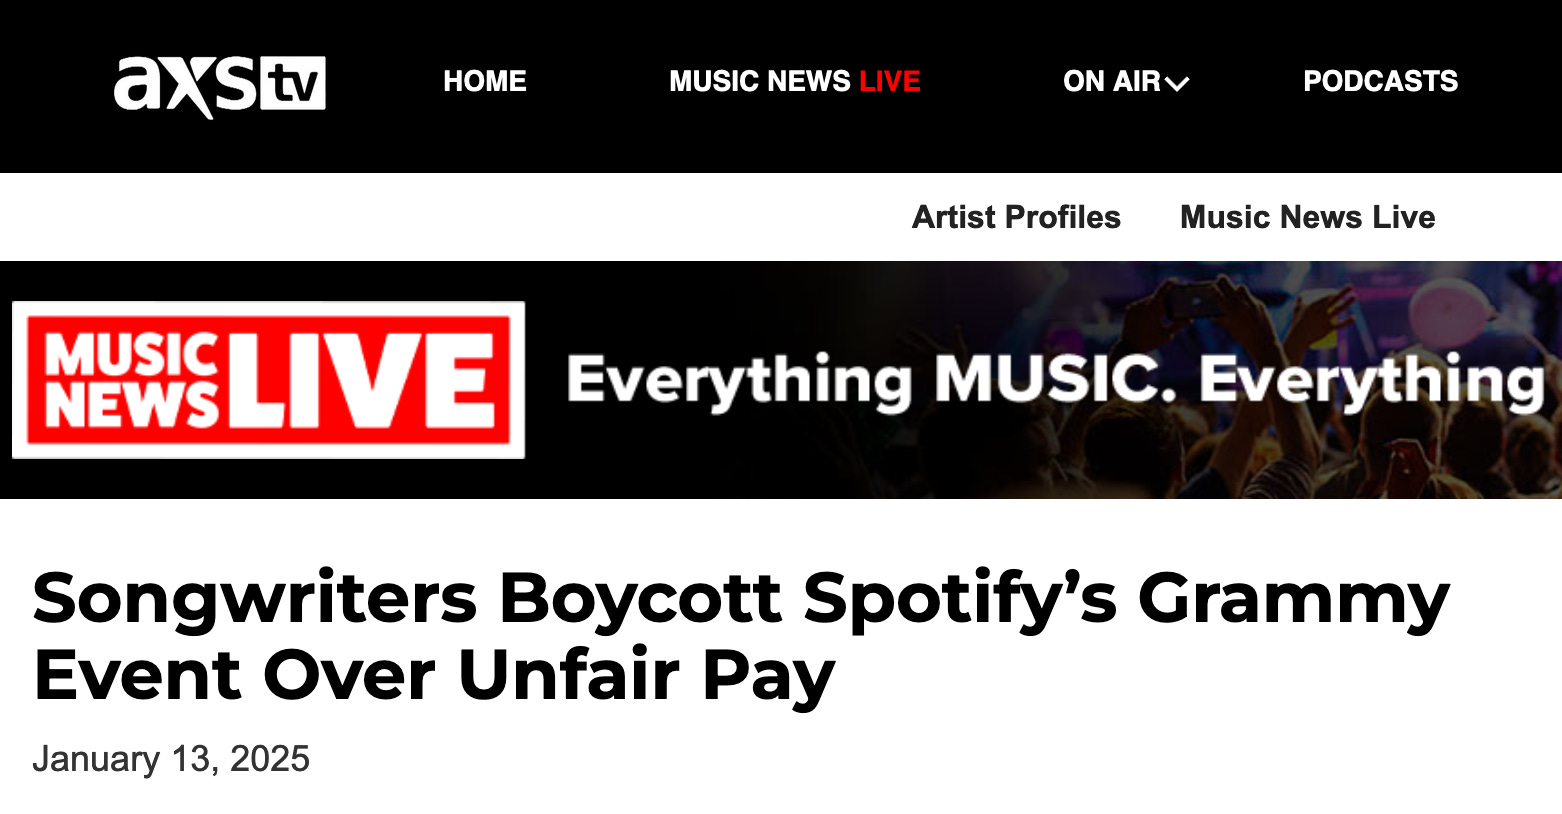Click the red LIVE word in navigation
The width and height of the screenshot is (1562, 814).
890,81
